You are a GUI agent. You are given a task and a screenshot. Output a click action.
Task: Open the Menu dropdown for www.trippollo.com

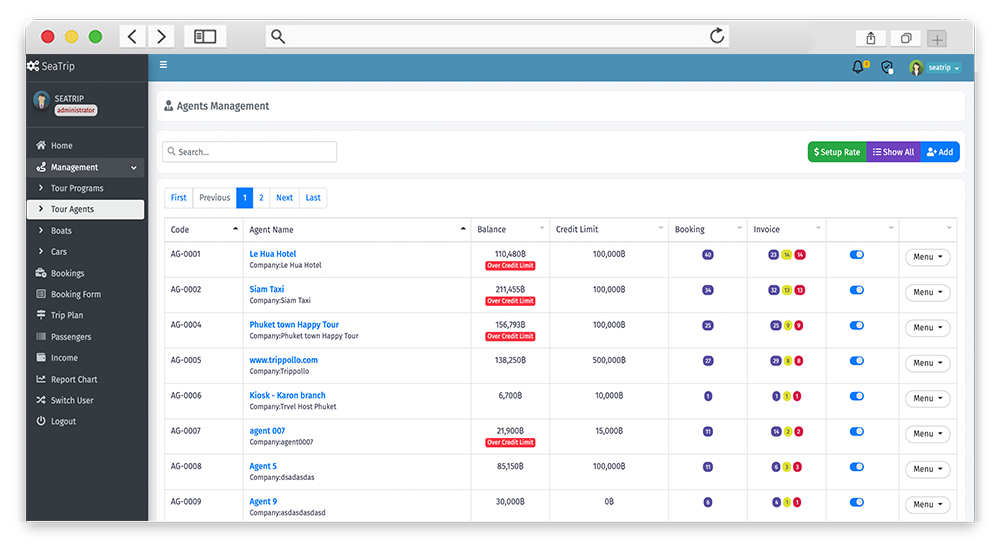(x=927, y=363)
